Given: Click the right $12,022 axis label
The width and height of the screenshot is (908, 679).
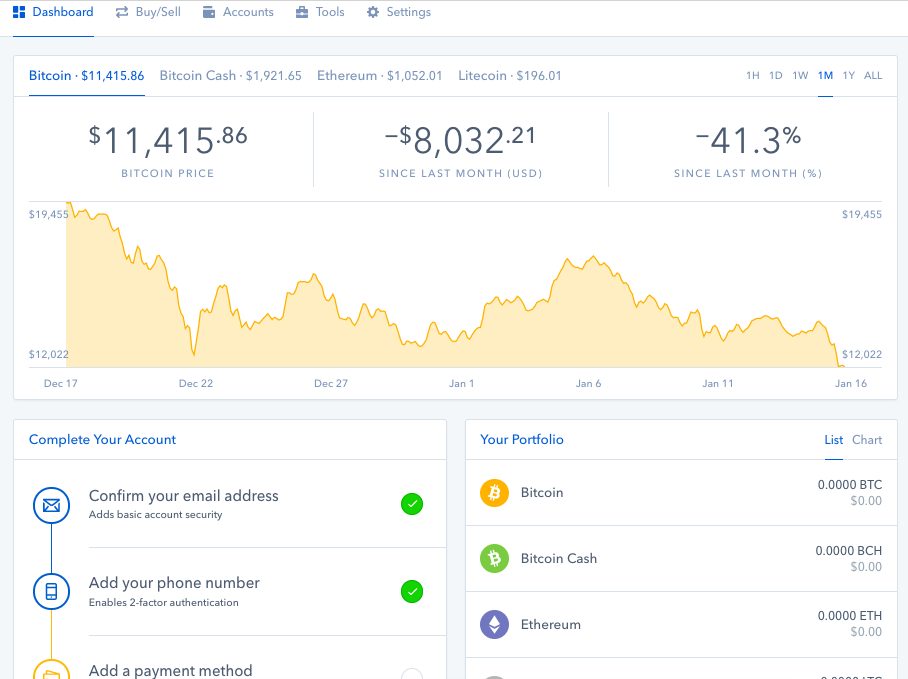Looking at the screenshot, I should tap(862, 354).
